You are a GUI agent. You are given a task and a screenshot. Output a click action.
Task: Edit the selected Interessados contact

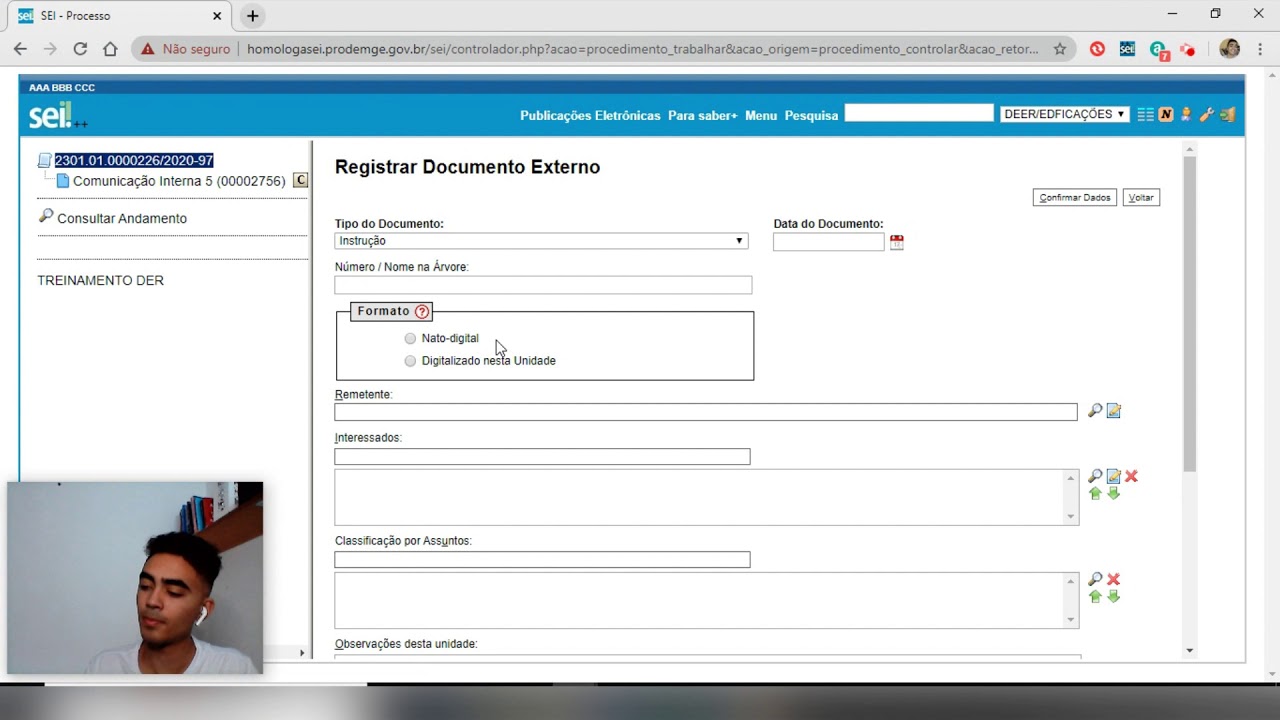[1113, 477]
